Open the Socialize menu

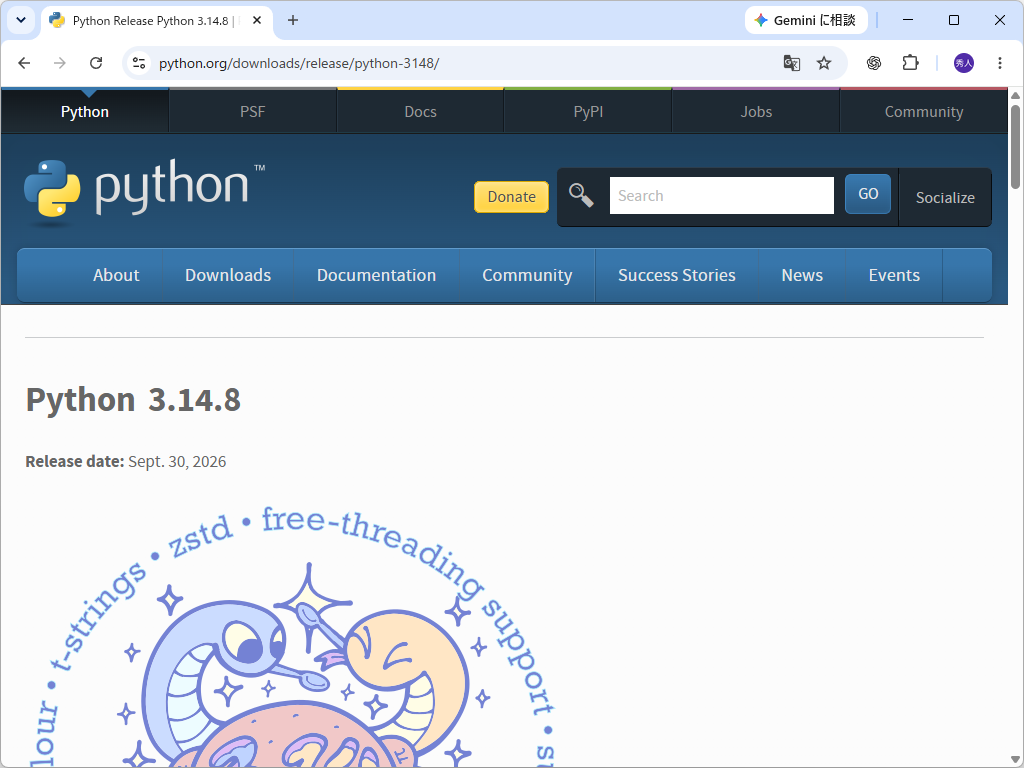coord(945,197)
